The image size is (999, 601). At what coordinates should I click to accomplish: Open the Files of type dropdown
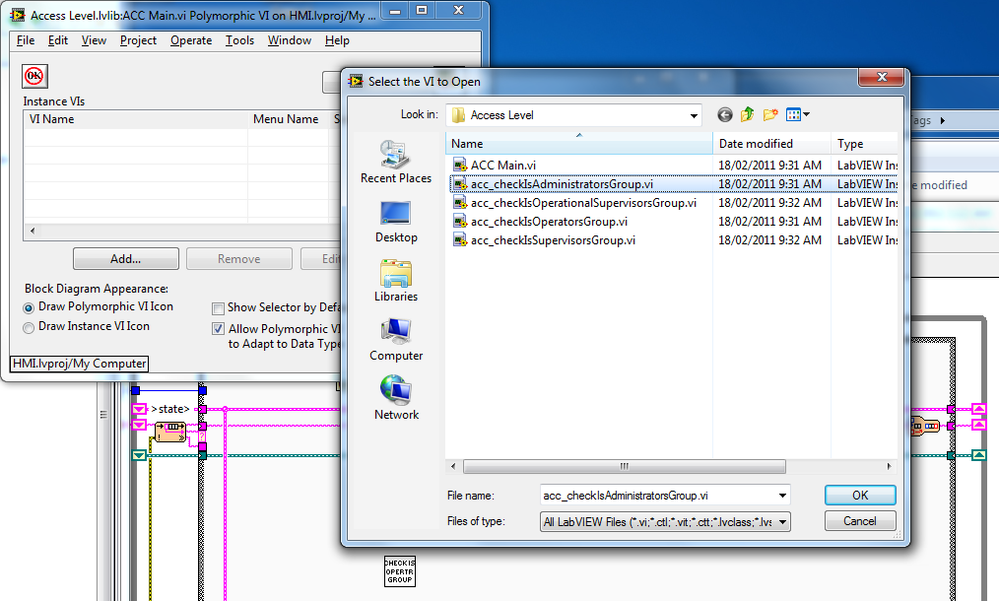(x=783, y=522)
